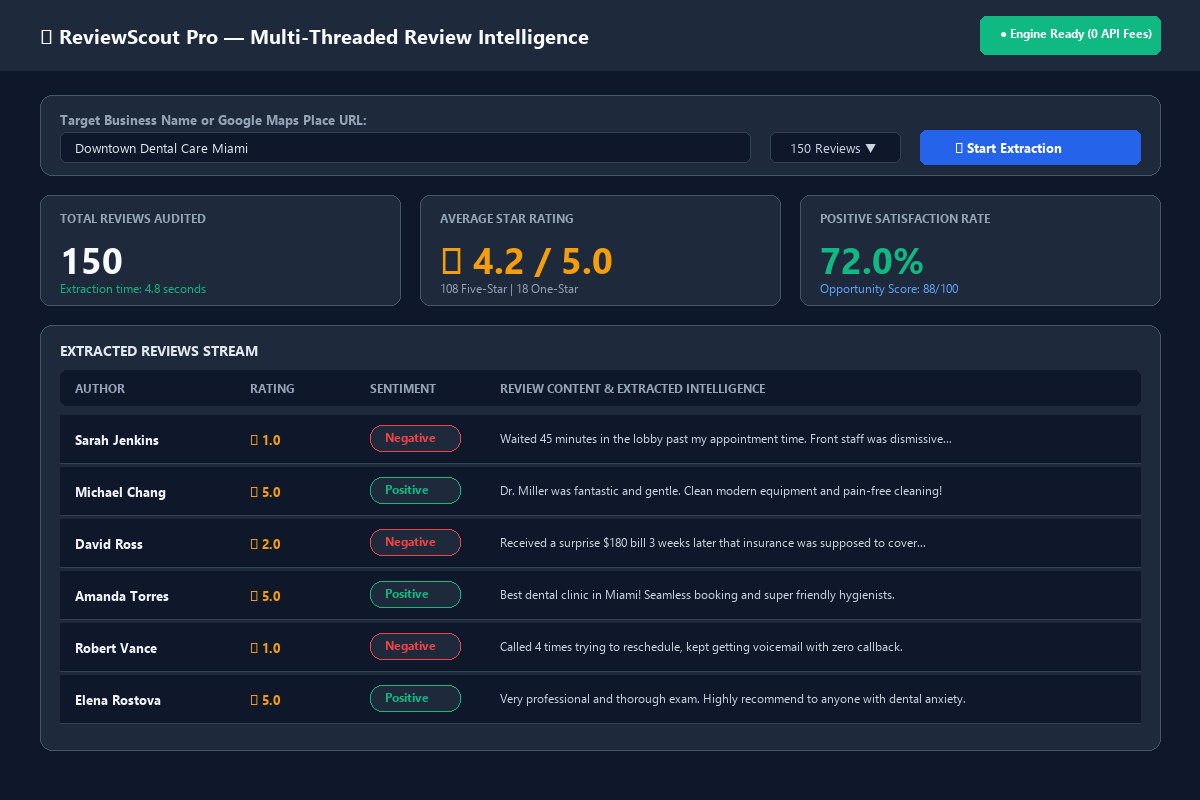Viewport: 1200px width, 800px height.
Task: Click the Positive badge for Amanda Torres
Action: point(415,594)
